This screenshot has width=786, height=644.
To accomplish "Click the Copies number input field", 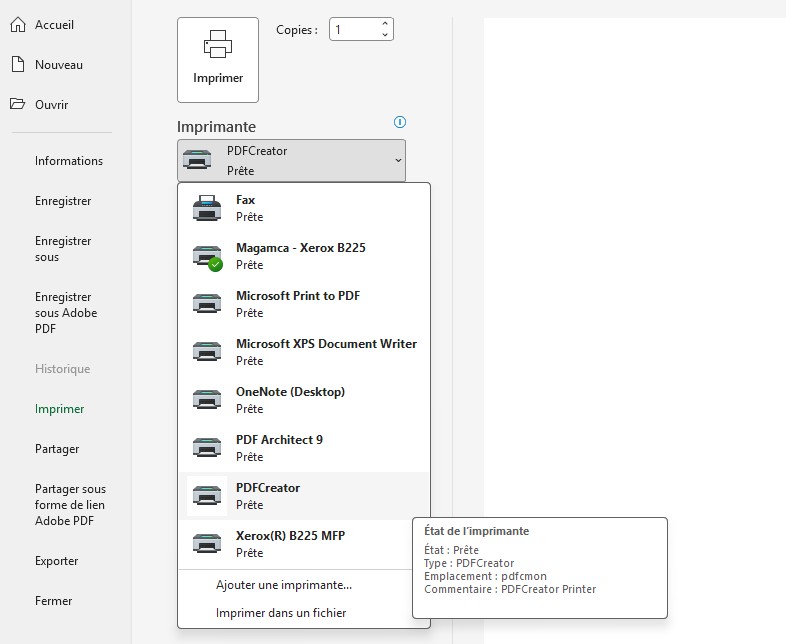I will click(x=356, y=30).
